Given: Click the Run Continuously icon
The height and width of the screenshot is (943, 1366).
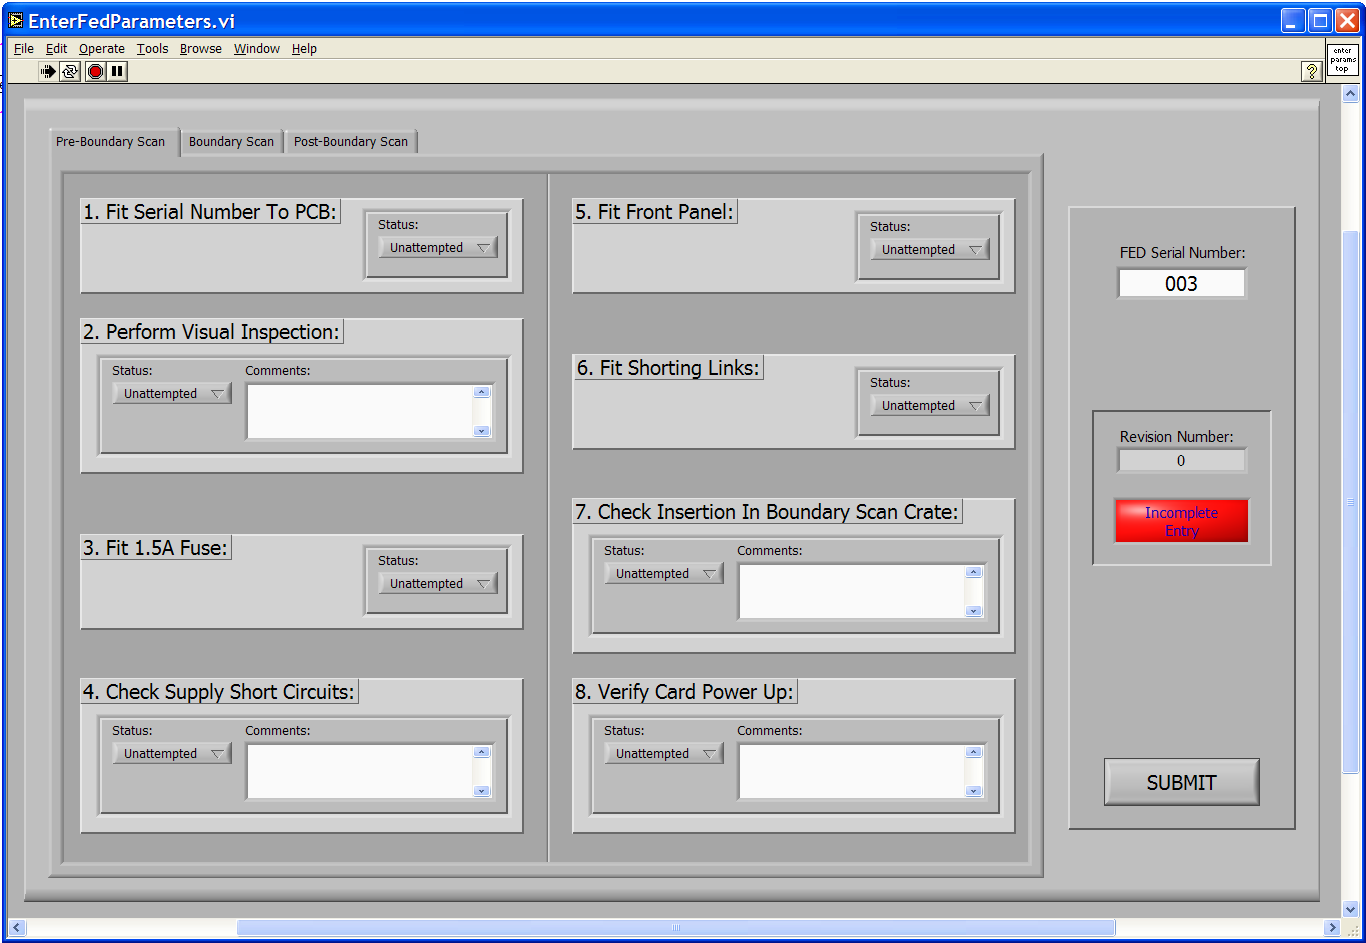Looking at the screenshot, I should 70,71.
